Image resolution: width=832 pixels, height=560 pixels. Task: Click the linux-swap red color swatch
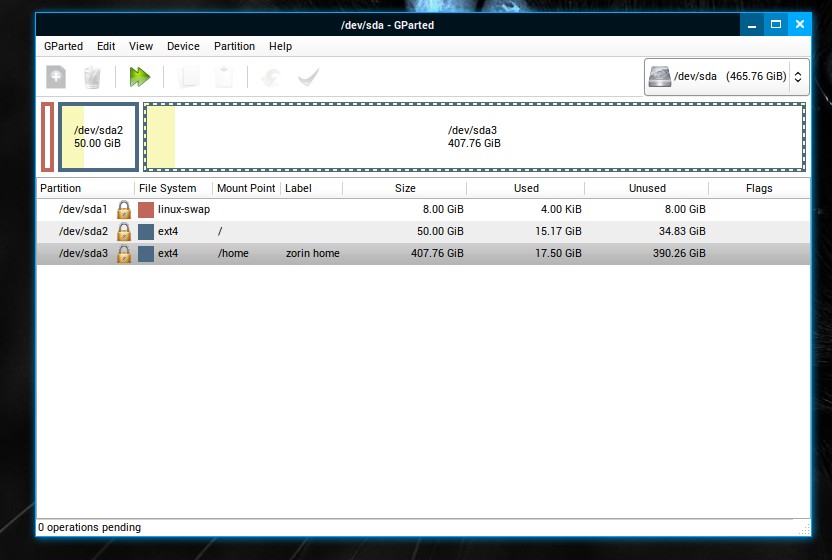click(x=146, y=210)
